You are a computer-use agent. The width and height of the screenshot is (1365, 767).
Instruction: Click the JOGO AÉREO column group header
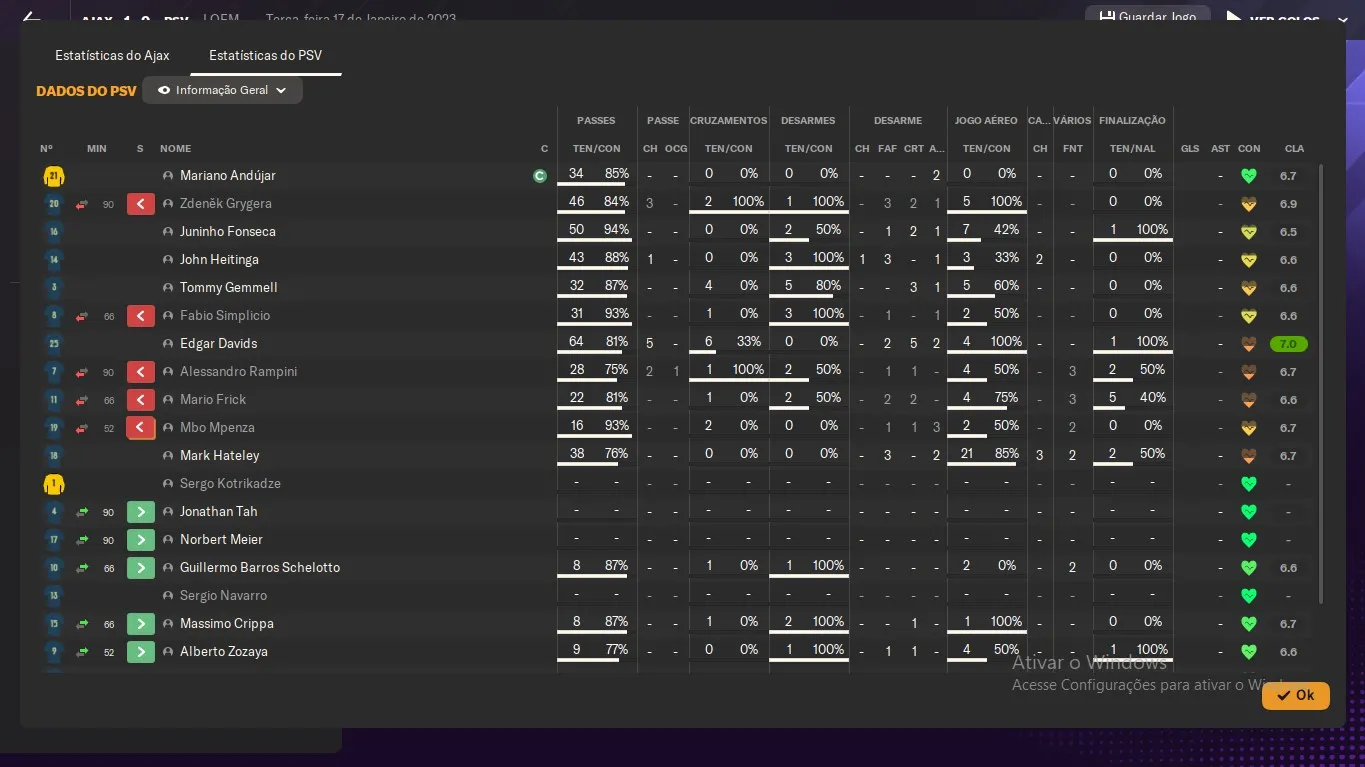[x=986, y=121]
